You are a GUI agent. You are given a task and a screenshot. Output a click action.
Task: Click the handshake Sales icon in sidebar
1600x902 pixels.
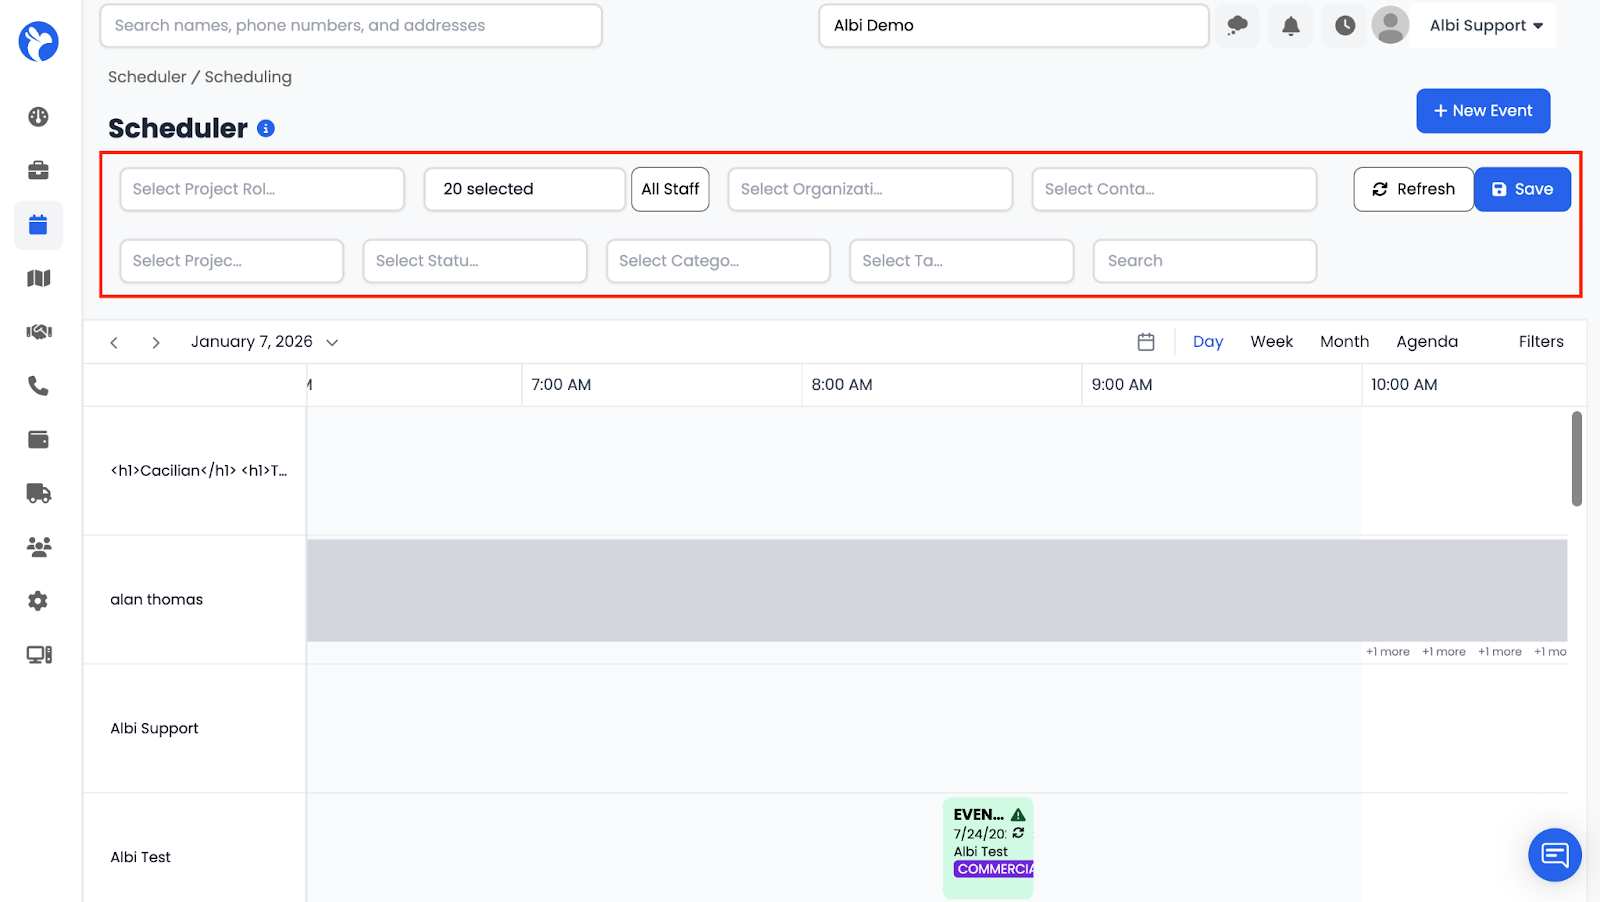[x=38, y=331]
